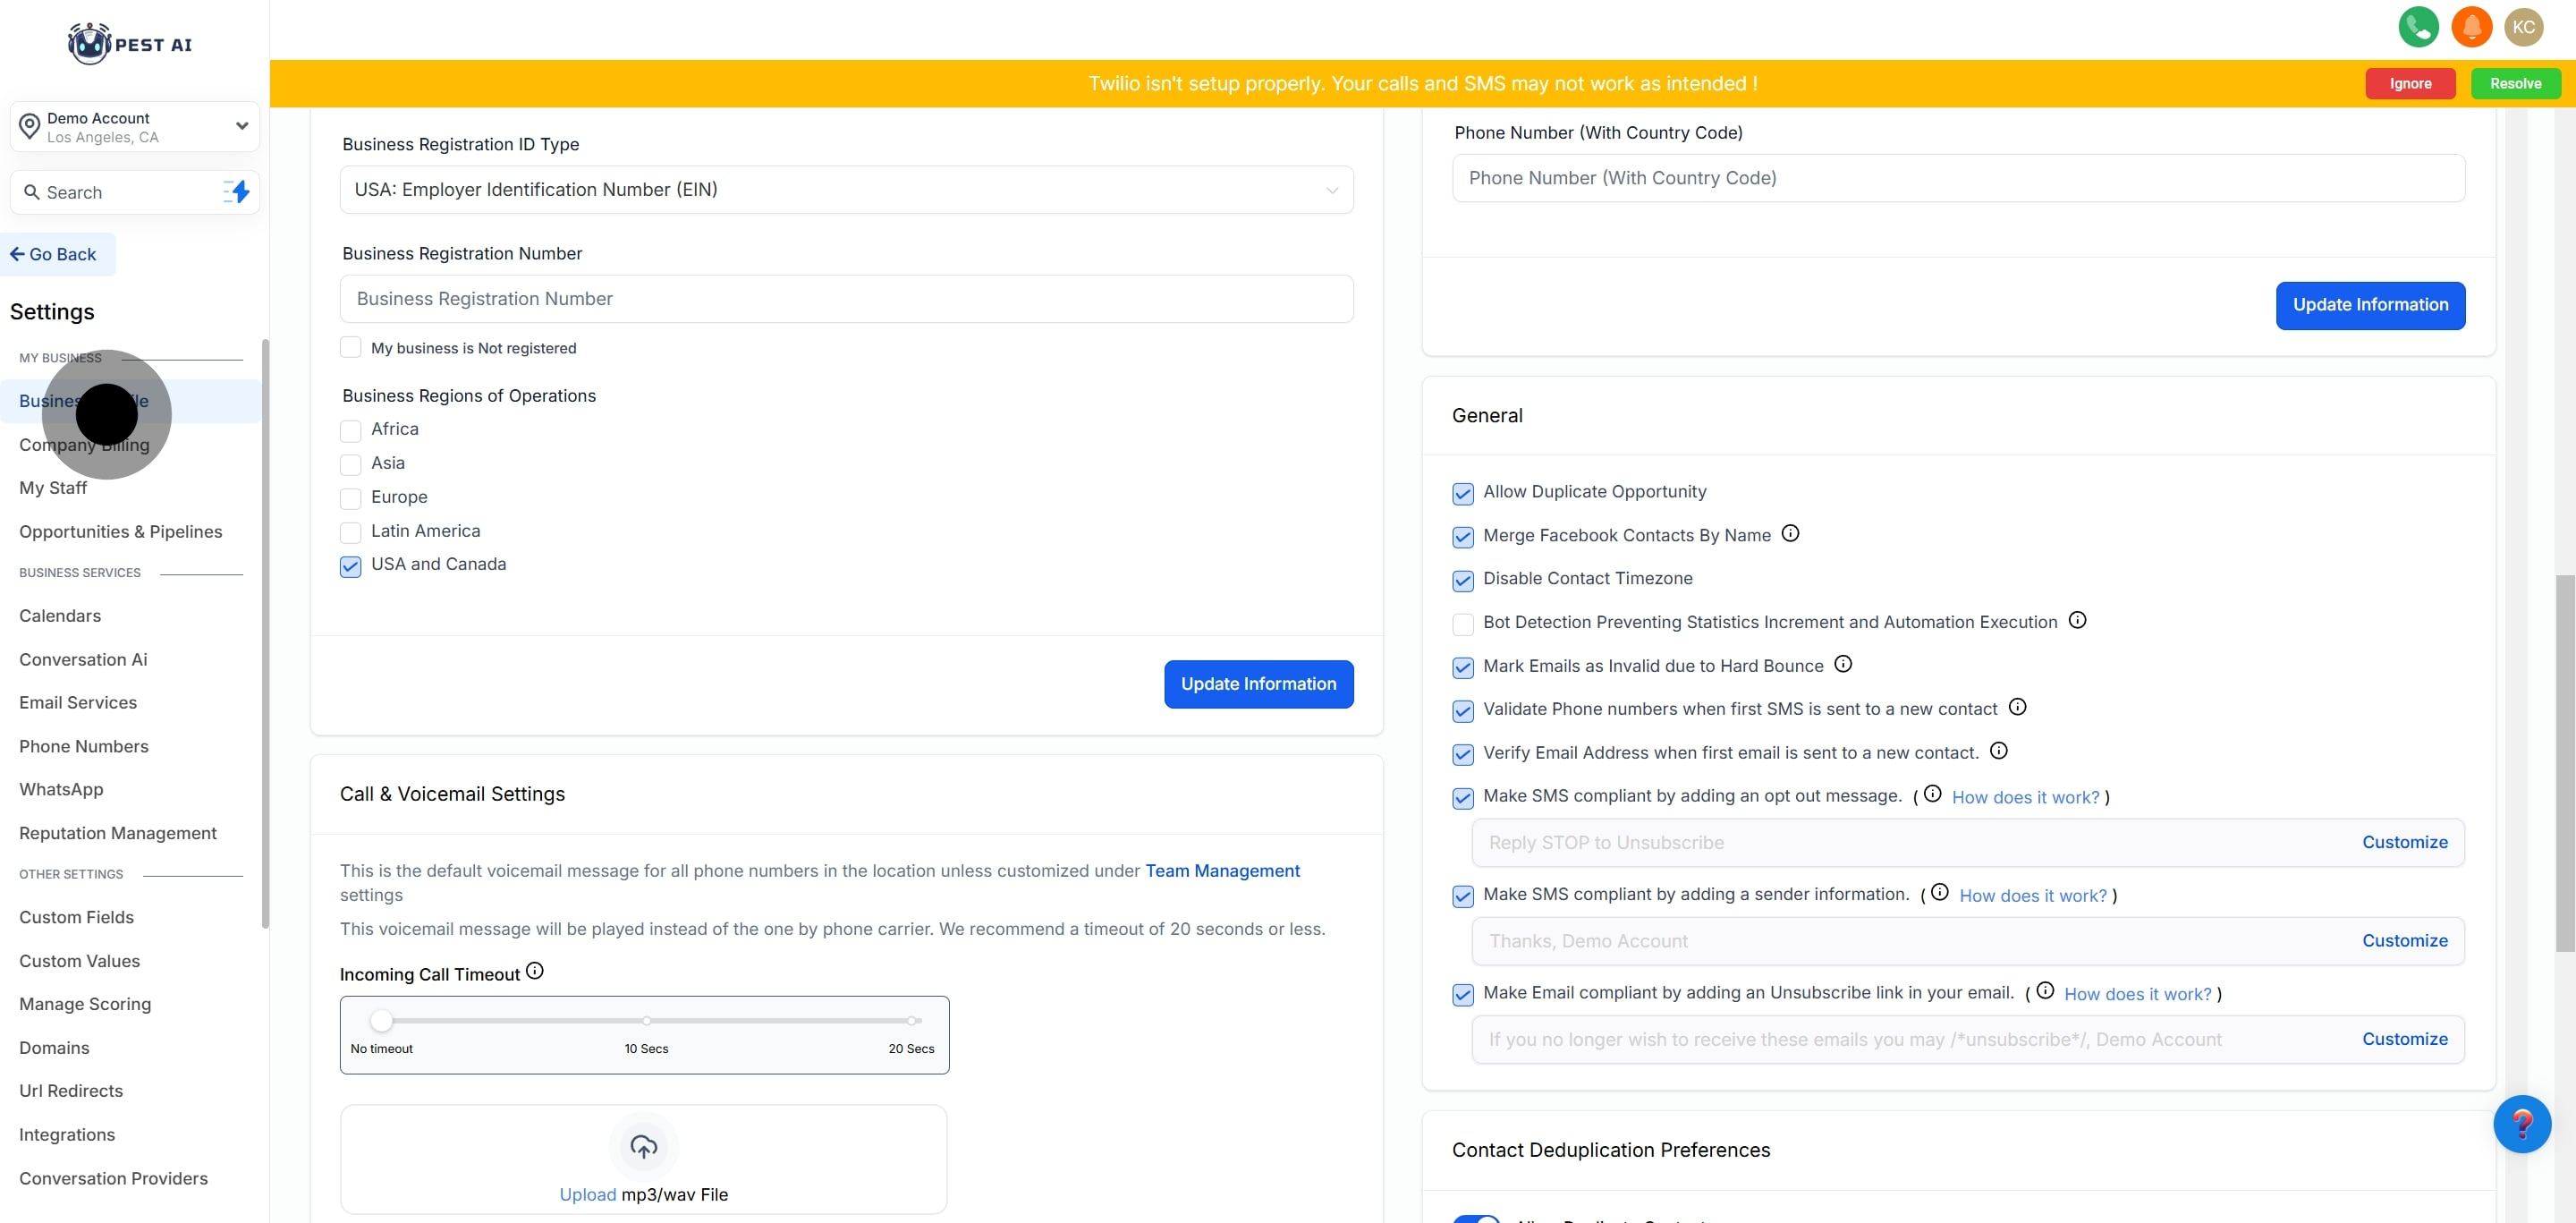
Task: Uncheck the USA and Canada checkbox
Action: coord(350,566)
